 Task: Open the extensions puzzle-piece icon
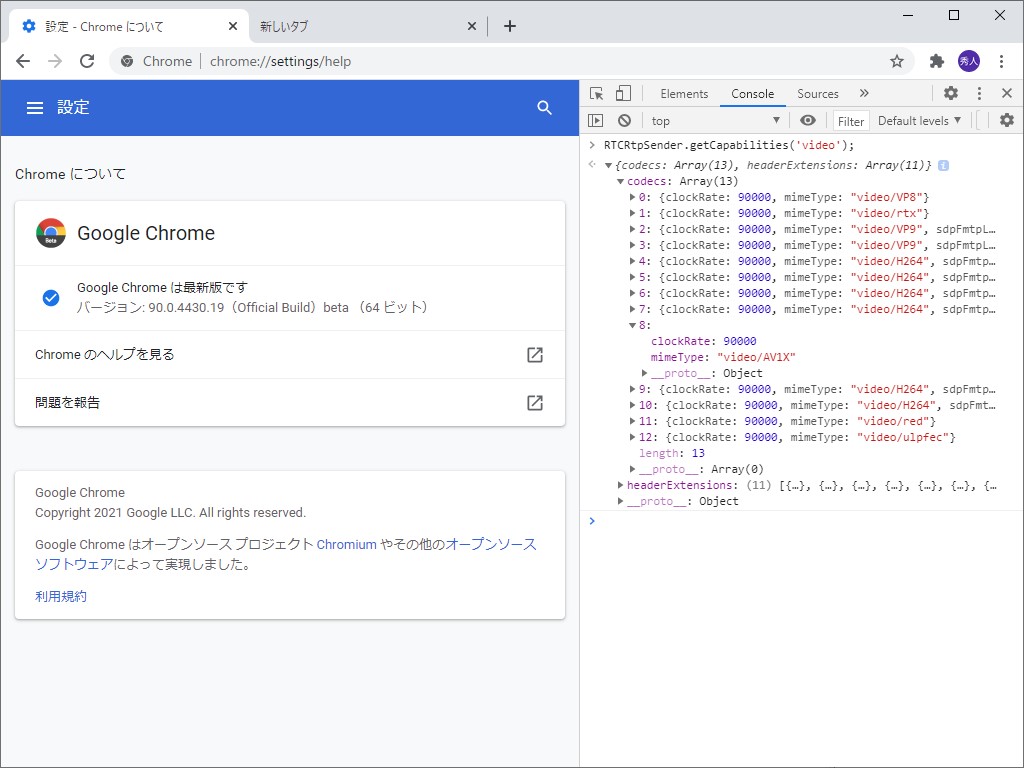(x=936, y=61)
